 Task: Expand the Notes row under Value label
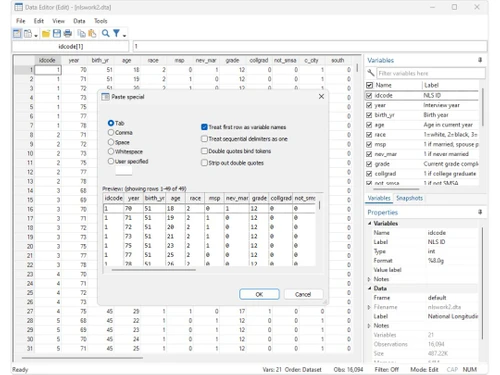coord(369,279)
